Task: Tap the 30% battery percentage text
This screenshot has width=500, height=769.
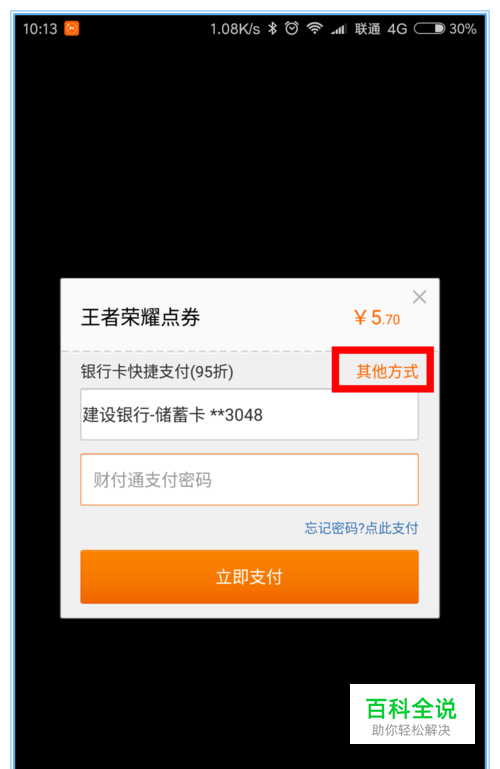Action: coord(463,29)
